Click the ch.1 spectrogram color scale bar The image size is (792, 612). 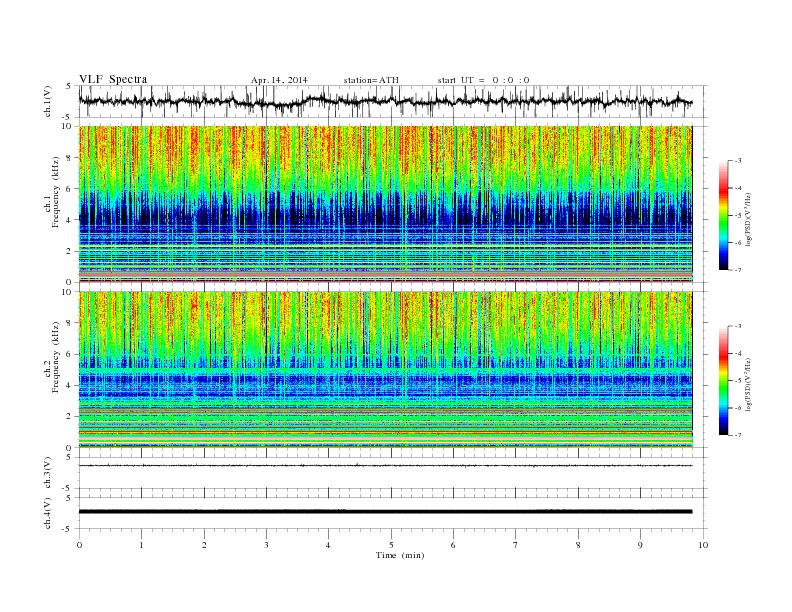pyautogui.click(x=723, y=216)
